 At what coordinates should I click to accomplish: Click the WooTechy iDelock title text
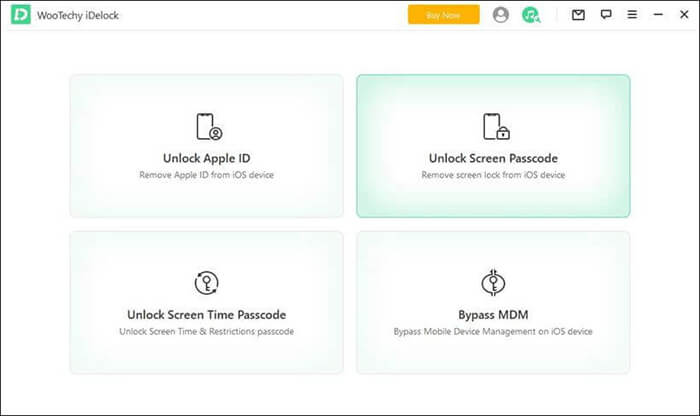click(x=78, y=15)
